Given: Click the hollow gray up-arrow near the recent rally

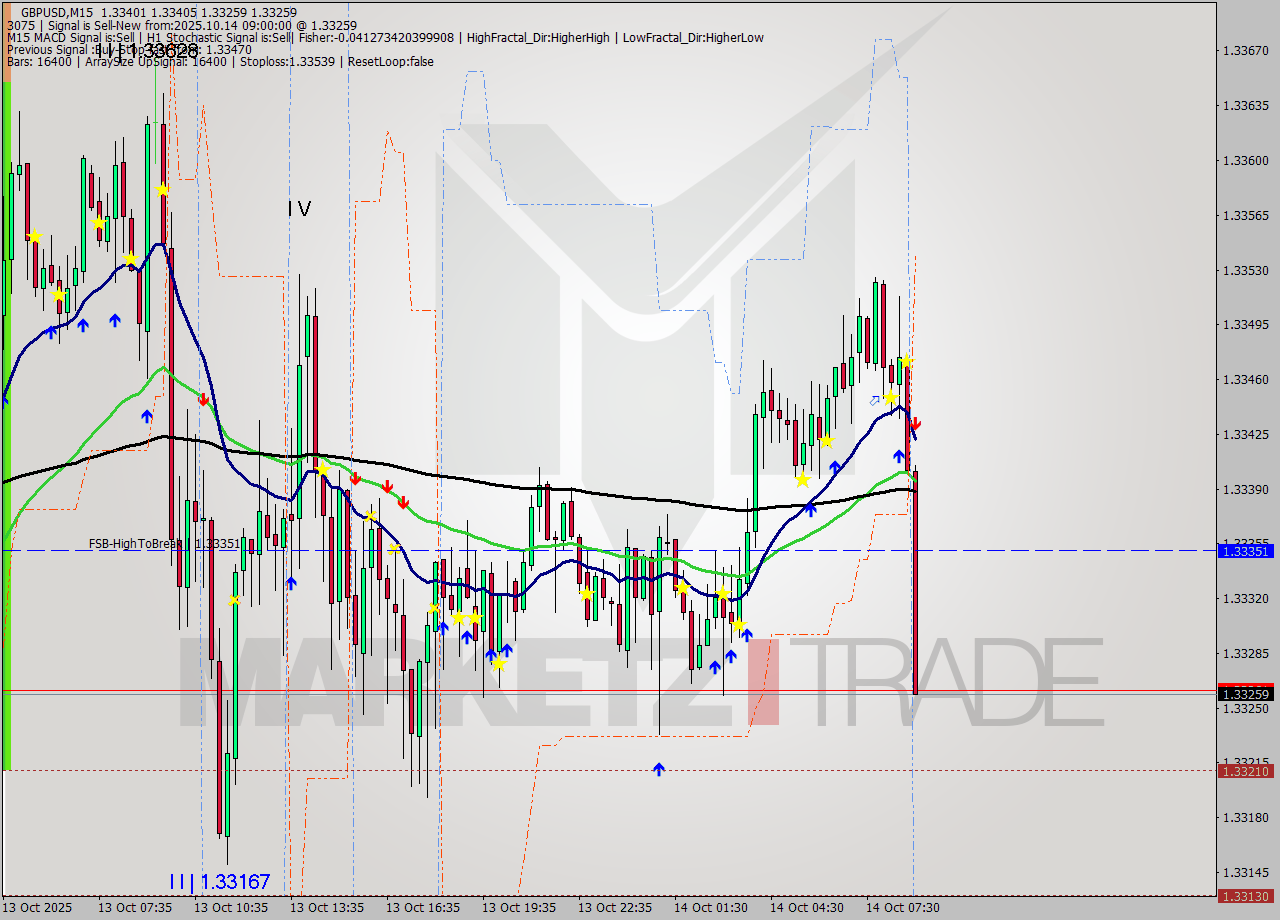Looking at the screenshot, I should click(874, 399).
